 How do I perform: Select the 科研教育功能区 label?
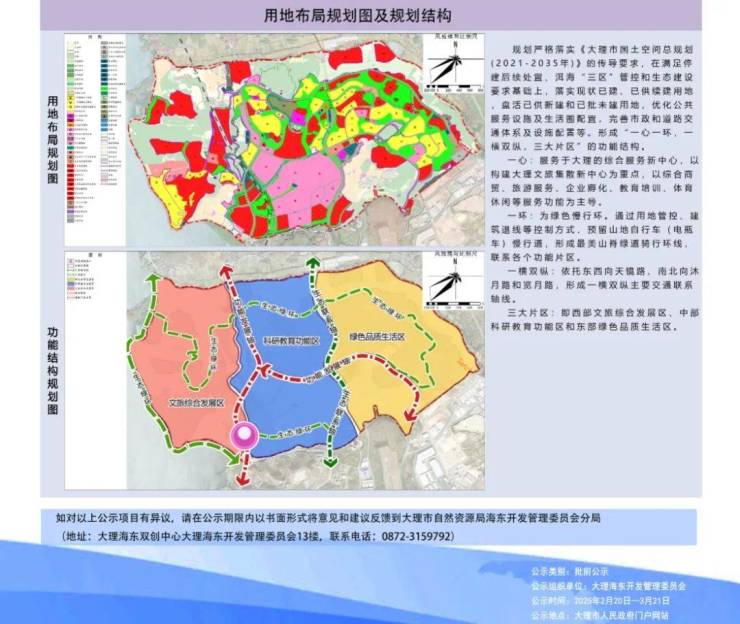(x=292, y=341)
